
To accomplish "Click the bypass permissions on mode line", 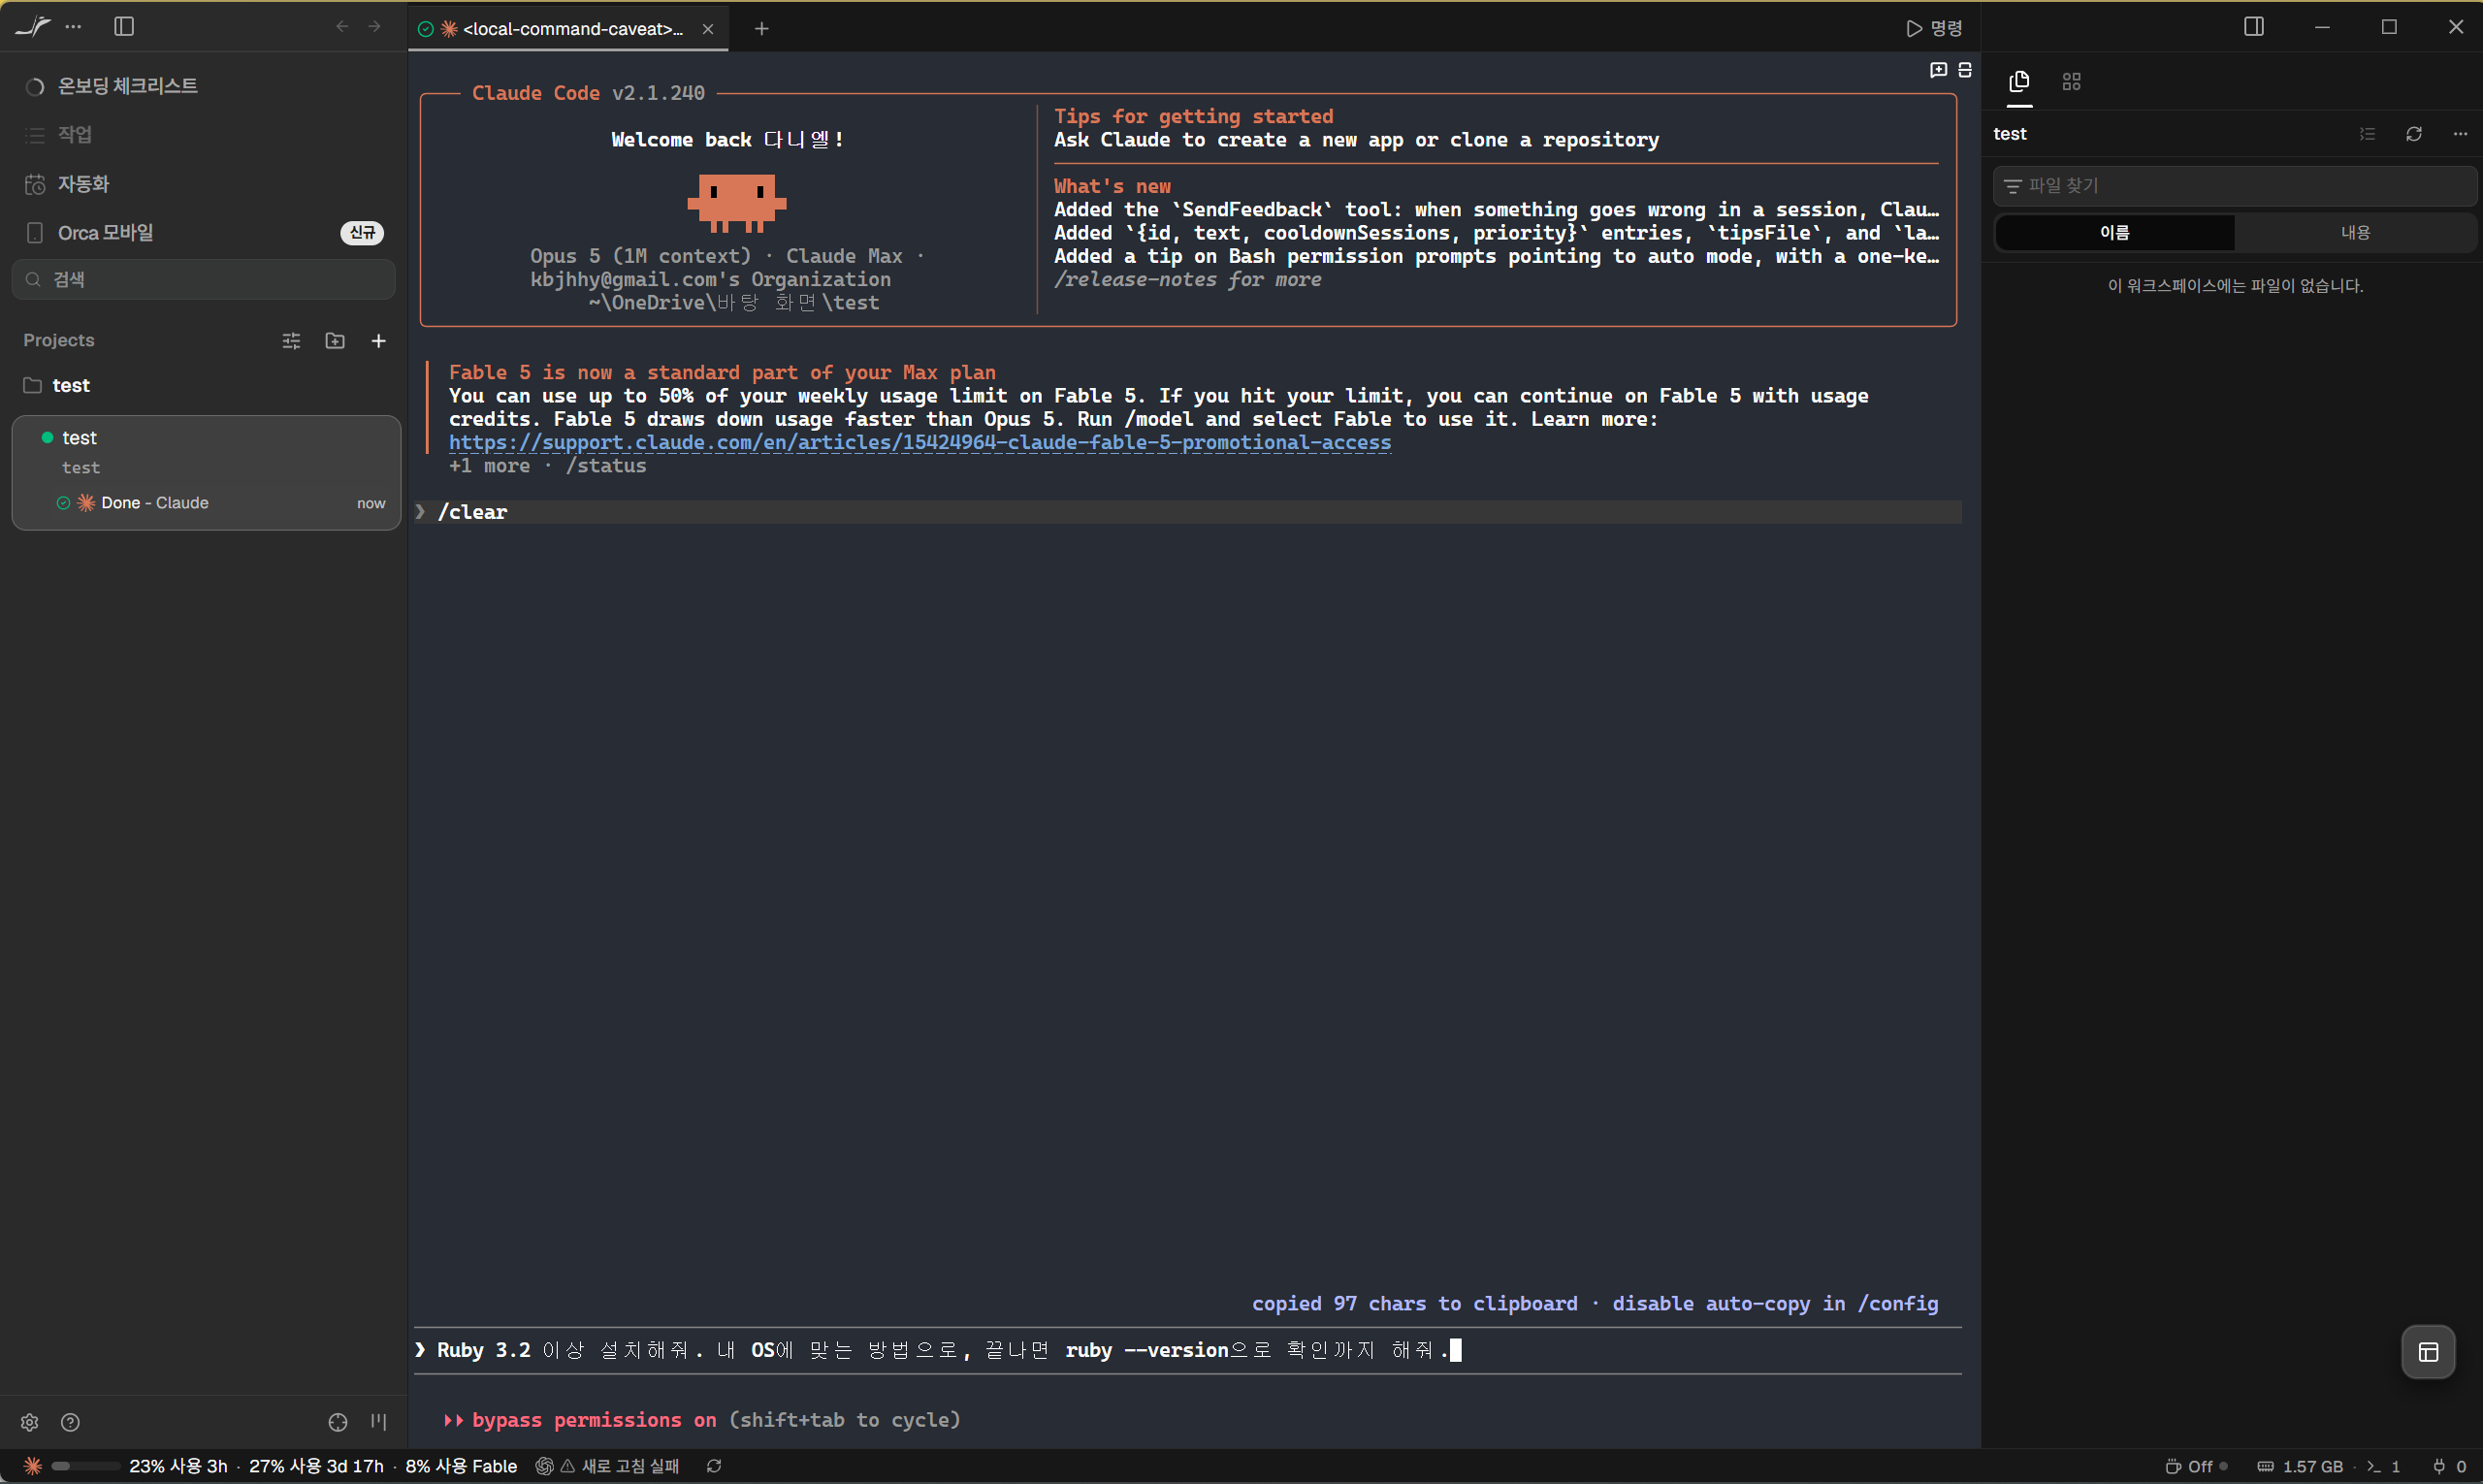I will pos(701,1421).
